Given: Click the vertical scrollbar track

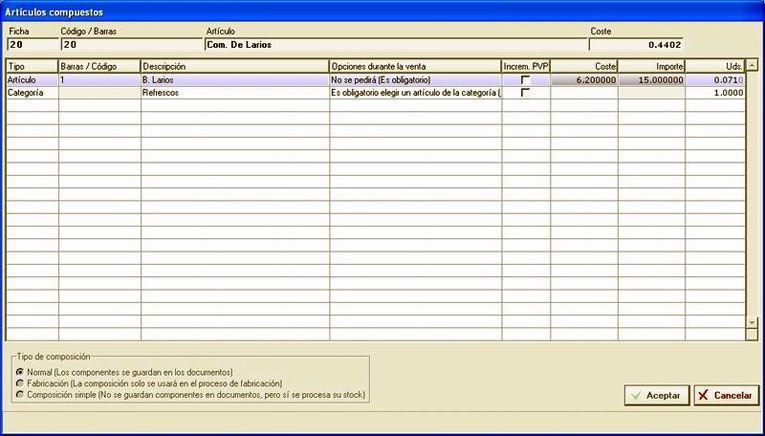Looking at the screenshot, I should [x=752, y=194].
